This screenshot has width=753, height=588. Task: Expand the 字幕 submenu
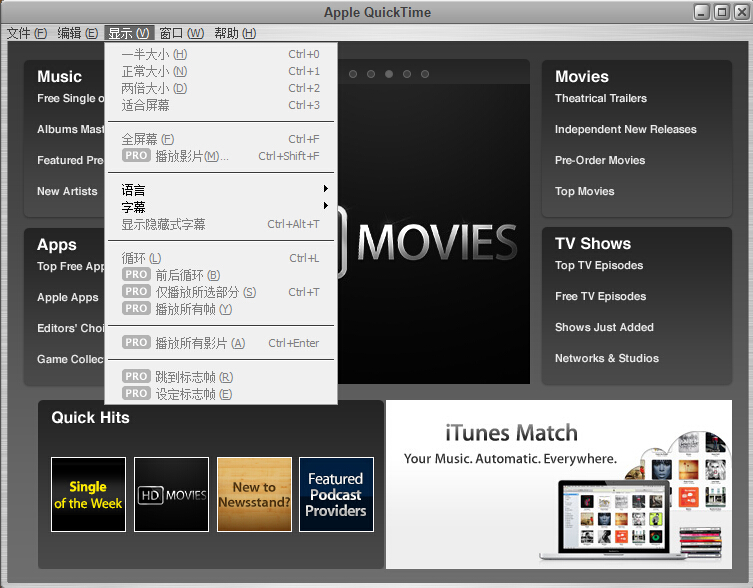pyautogui.click(x=221, y=207)
